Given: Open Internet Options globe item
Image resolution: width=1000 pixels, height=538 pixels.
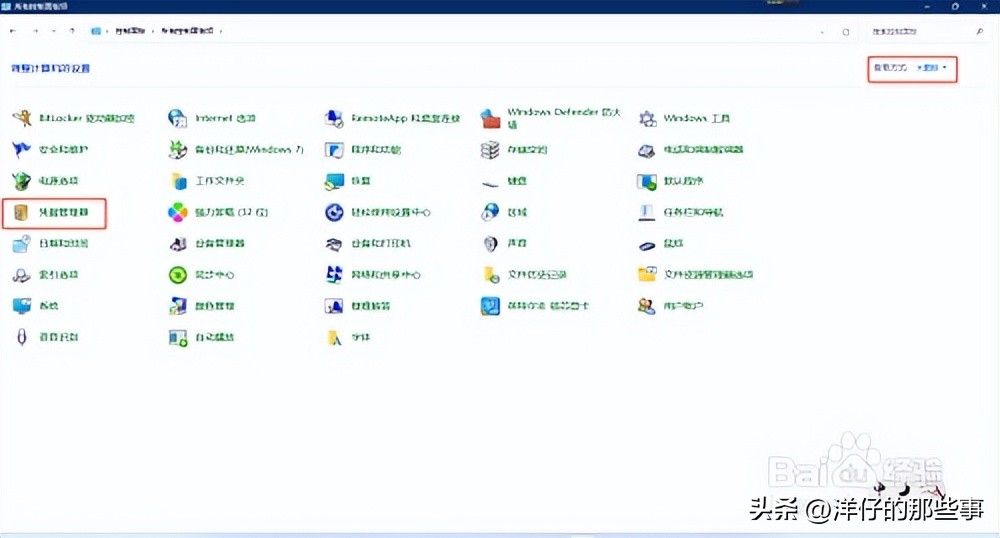Looking at the screenshot, I should (x=212, y=118).
